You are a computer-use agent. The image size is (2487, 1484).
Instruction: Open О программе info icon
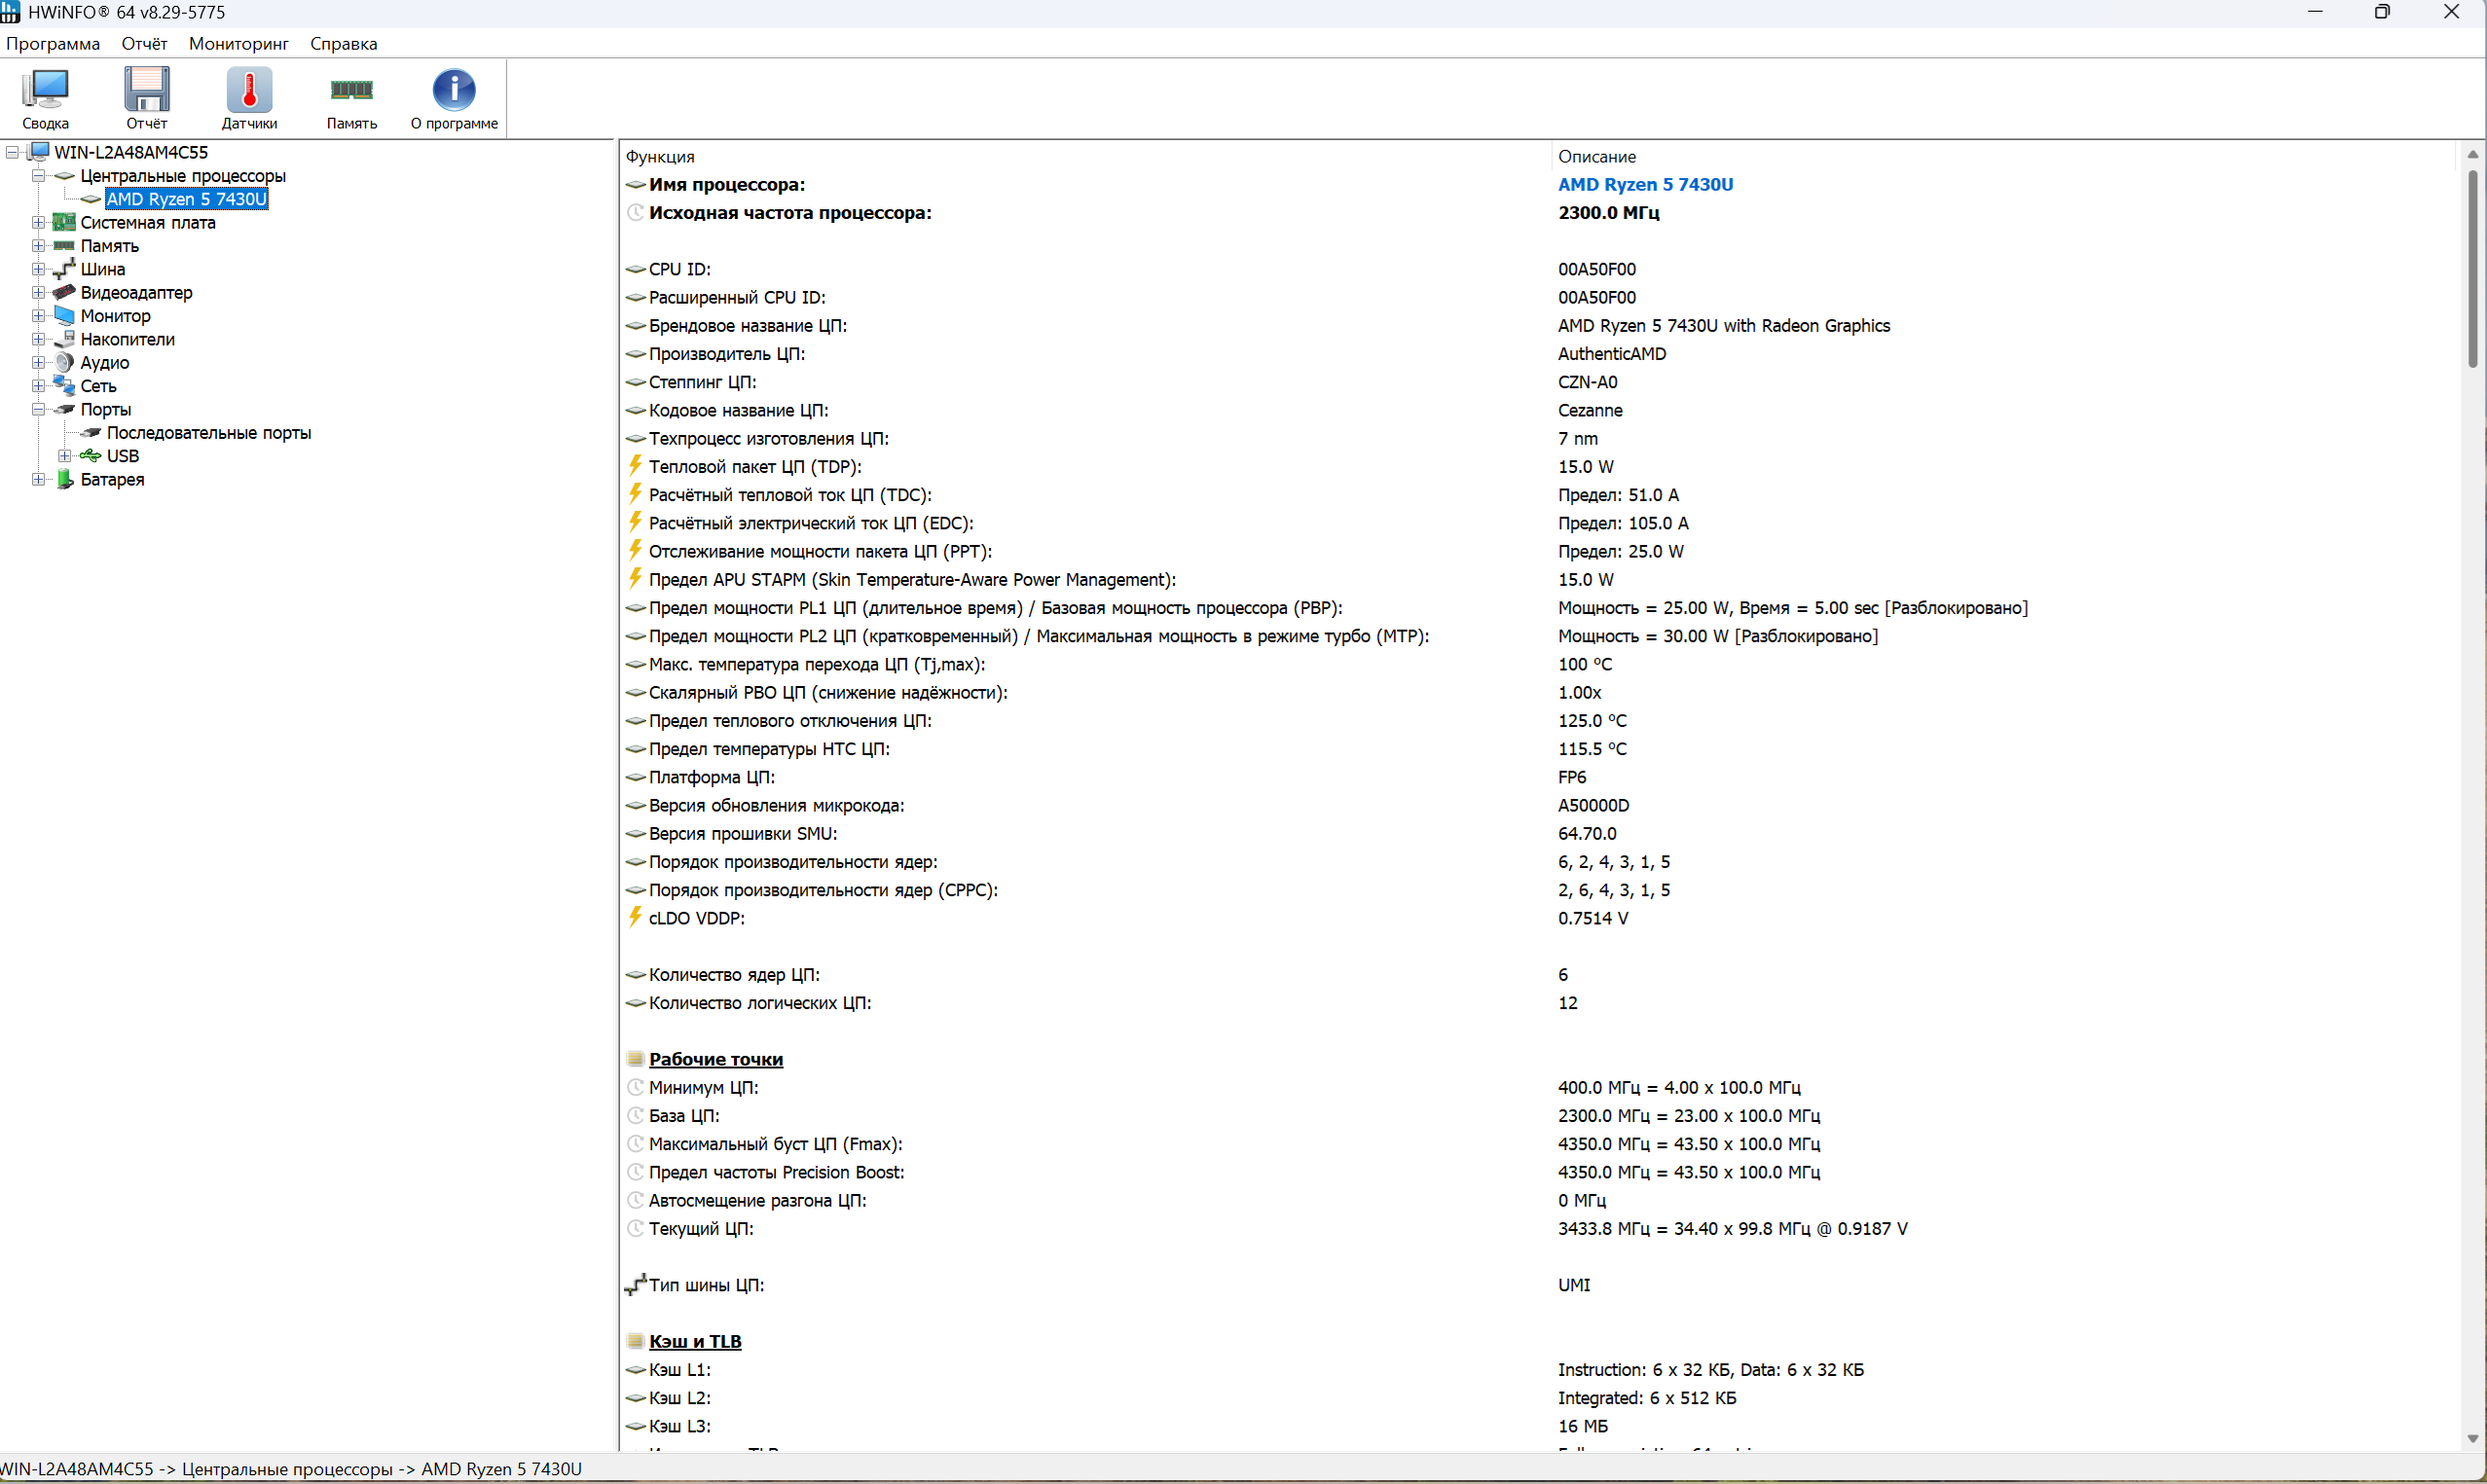pyautogui.click(x=454, y=97)
